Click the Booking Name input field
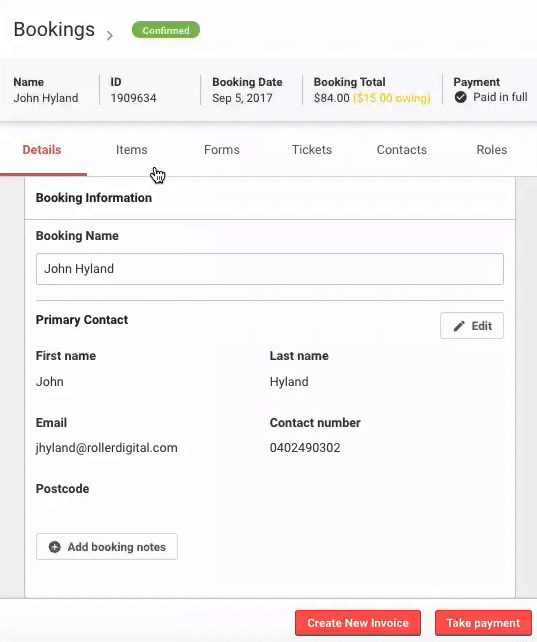 [270, 269]
